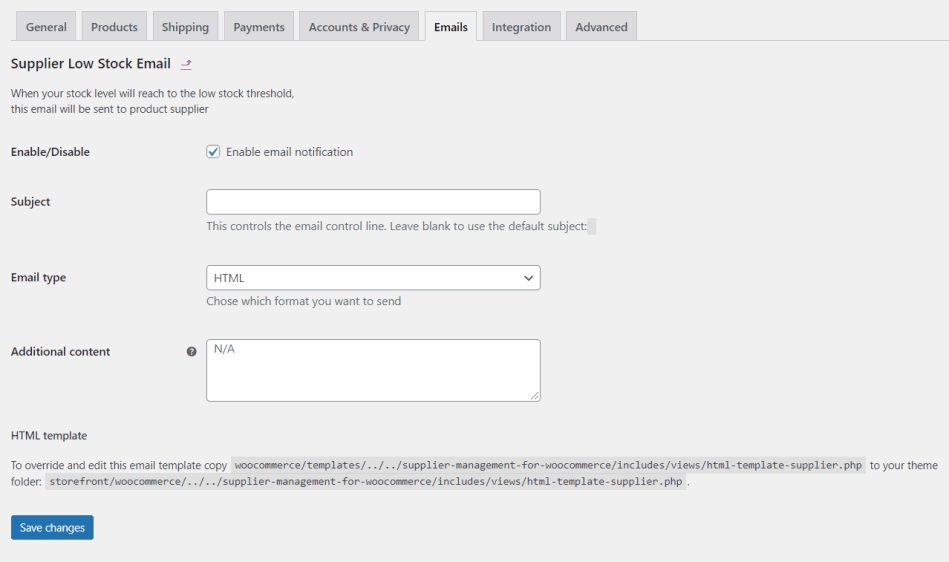
Task: Toggle the Enable email notification checkbox
Action: pyautogui.click(x=213, y=152)
